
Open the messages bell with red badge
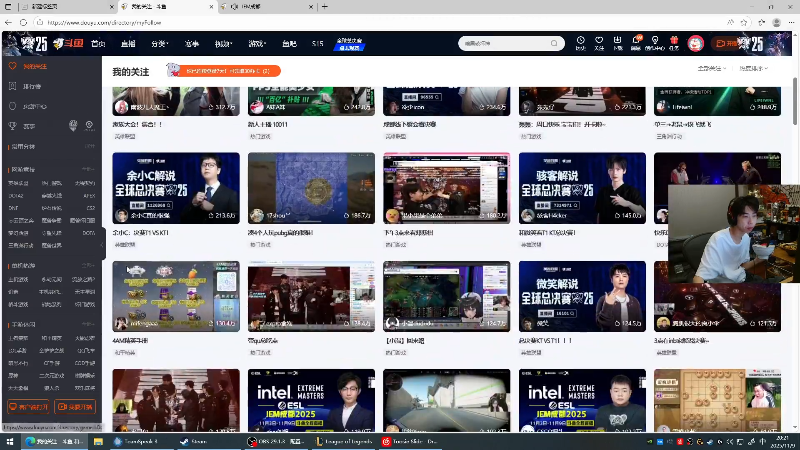point(636,43)
